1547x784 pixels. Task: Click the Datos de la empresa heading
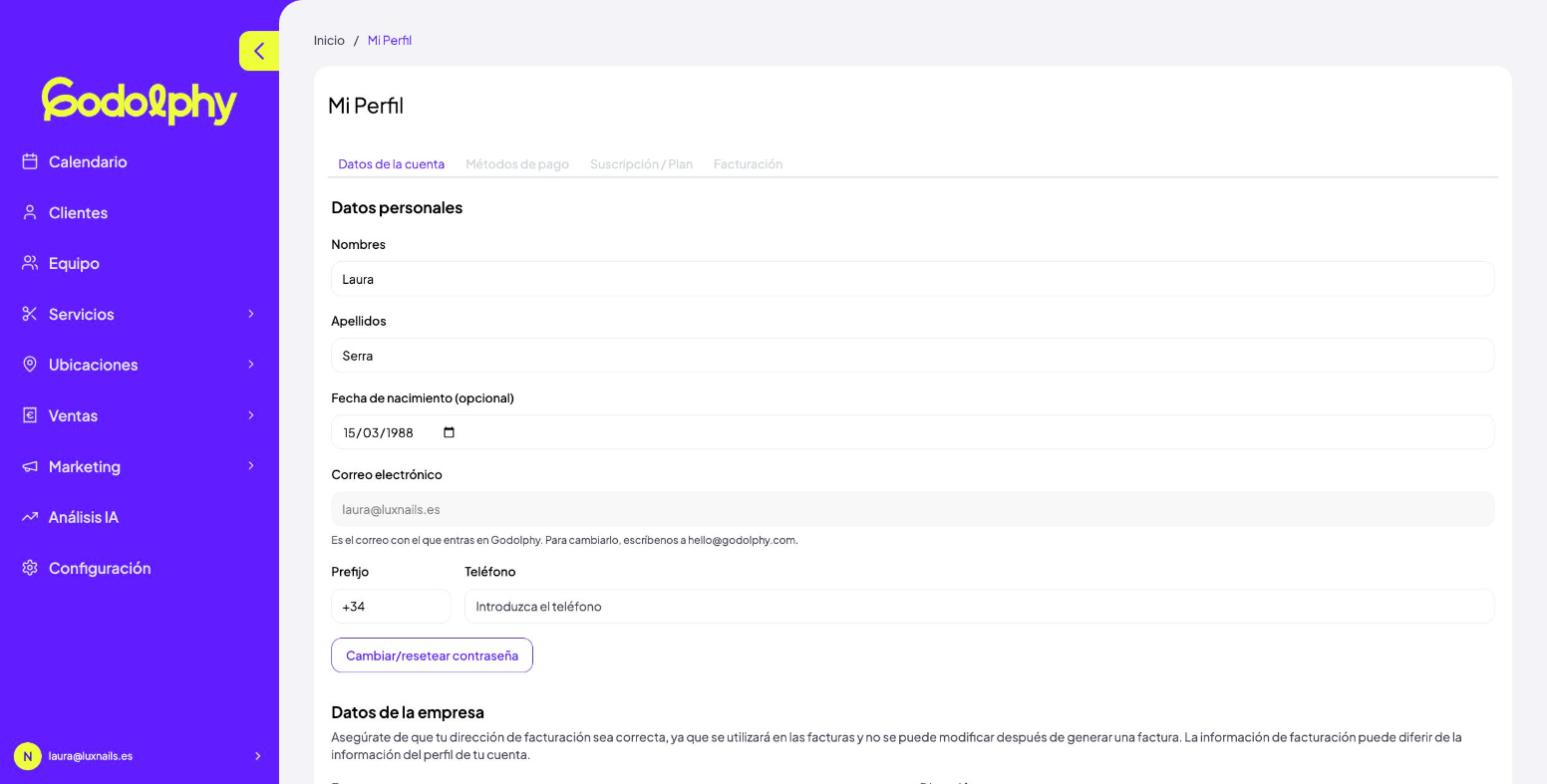click(408, 712)
